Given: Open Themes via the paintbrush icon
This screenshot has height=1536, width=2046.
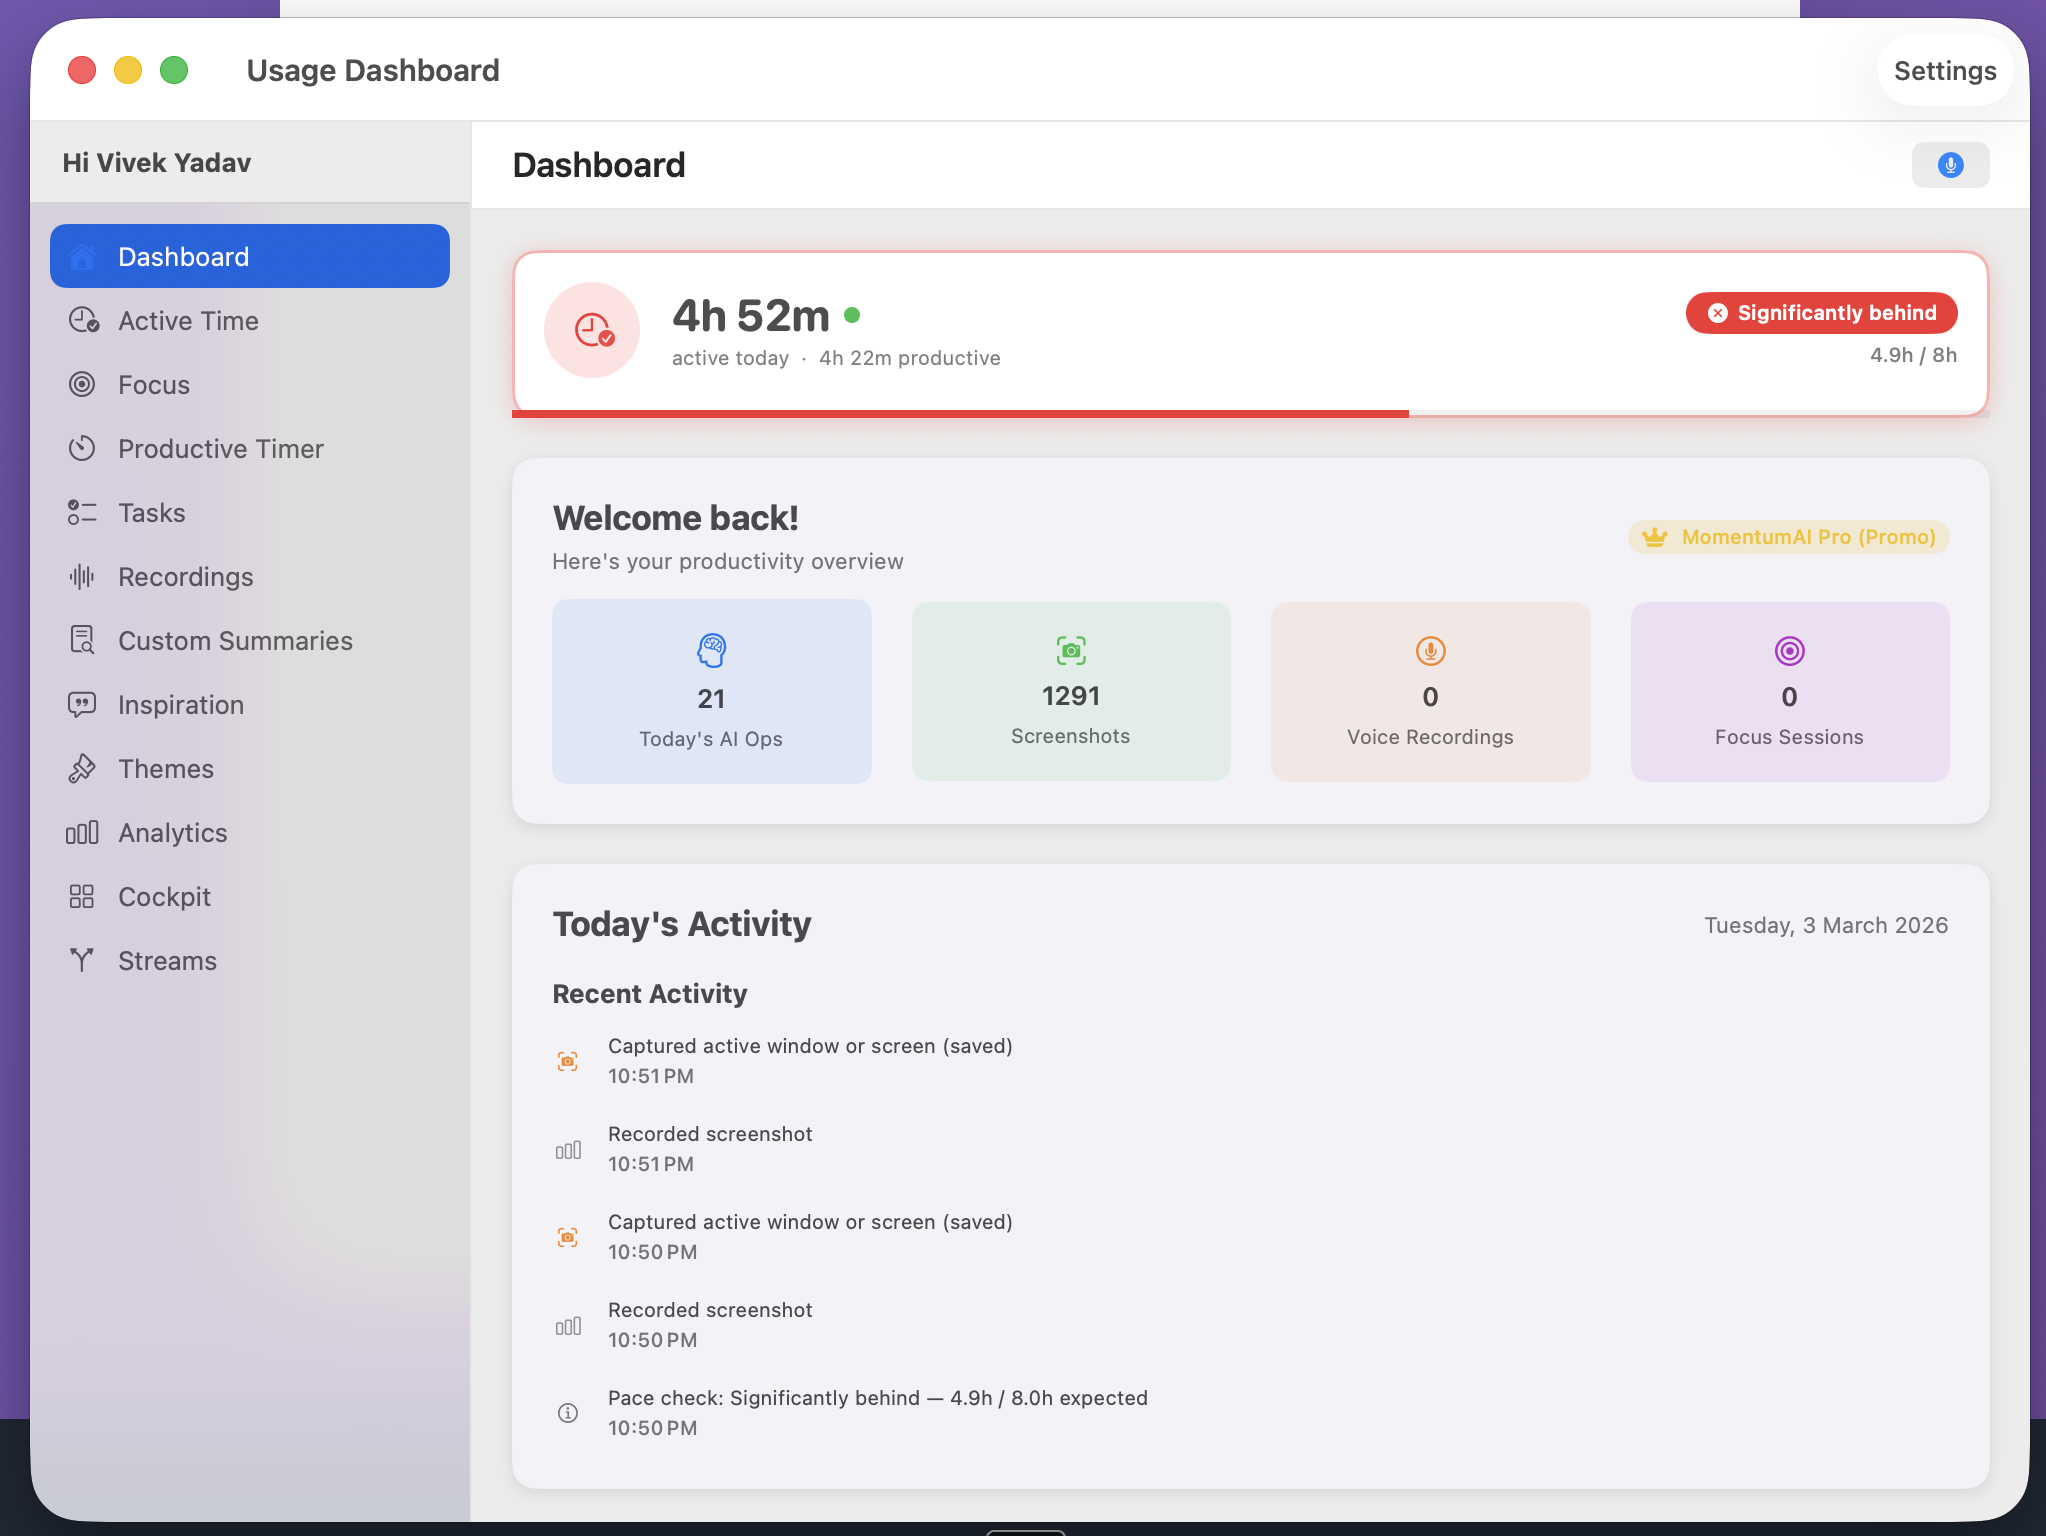Looking at the screenshot, I should 84,768.
